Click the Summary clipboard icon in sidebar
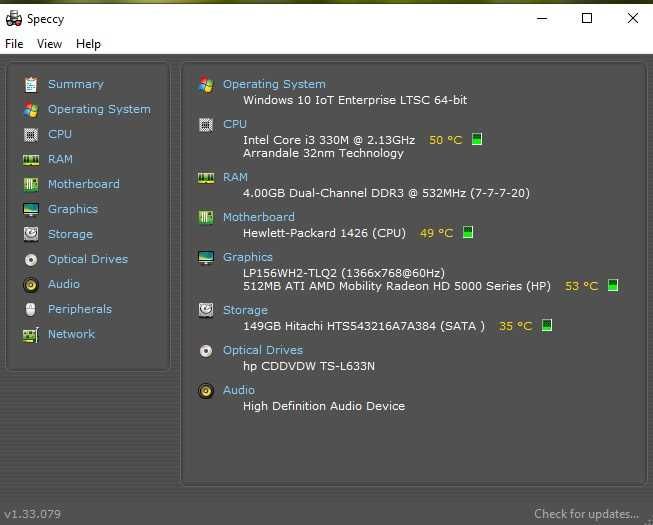 pos(31,85)
